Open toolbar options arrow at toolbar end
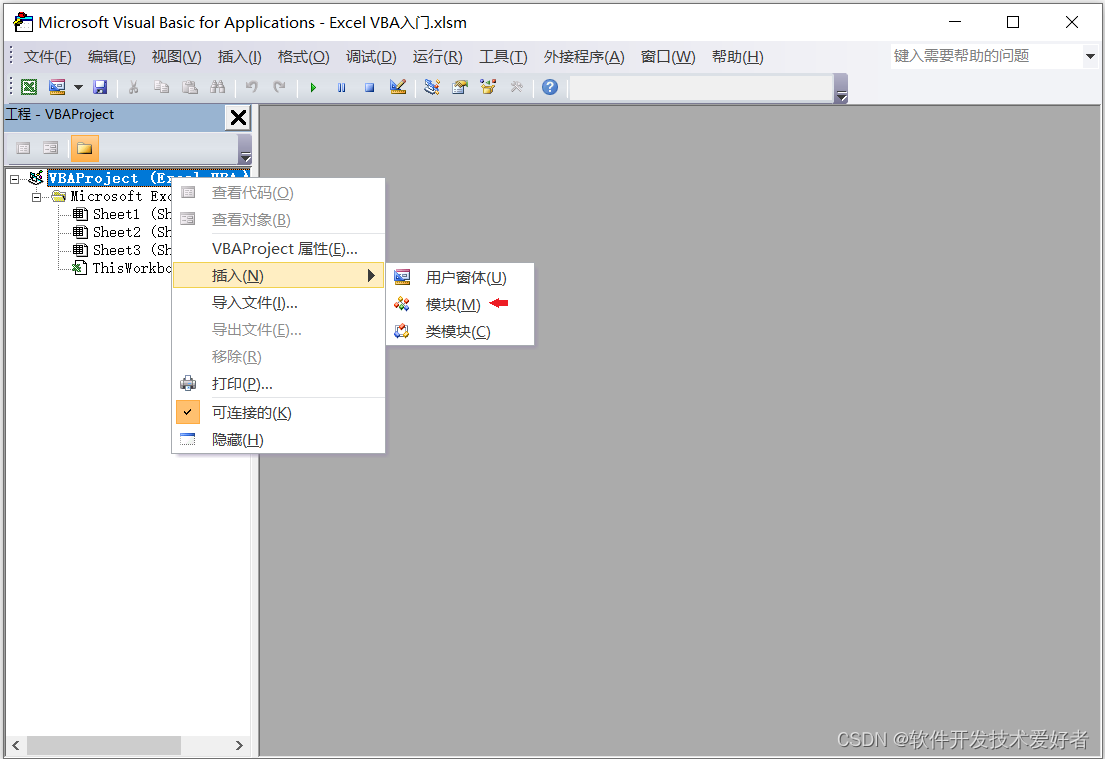This screenshot has width=1105, height=759. point(841,89)
